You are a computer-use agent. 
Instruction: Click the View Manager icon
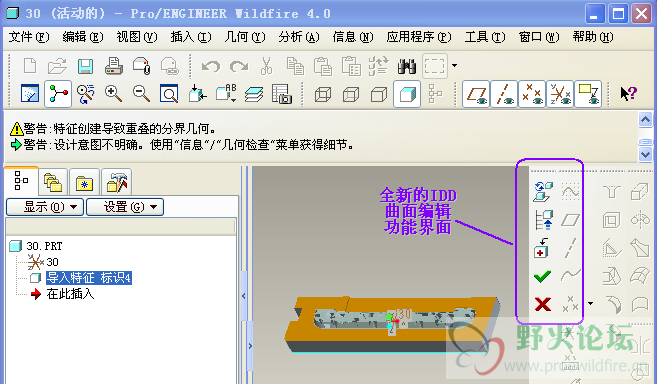282,94
